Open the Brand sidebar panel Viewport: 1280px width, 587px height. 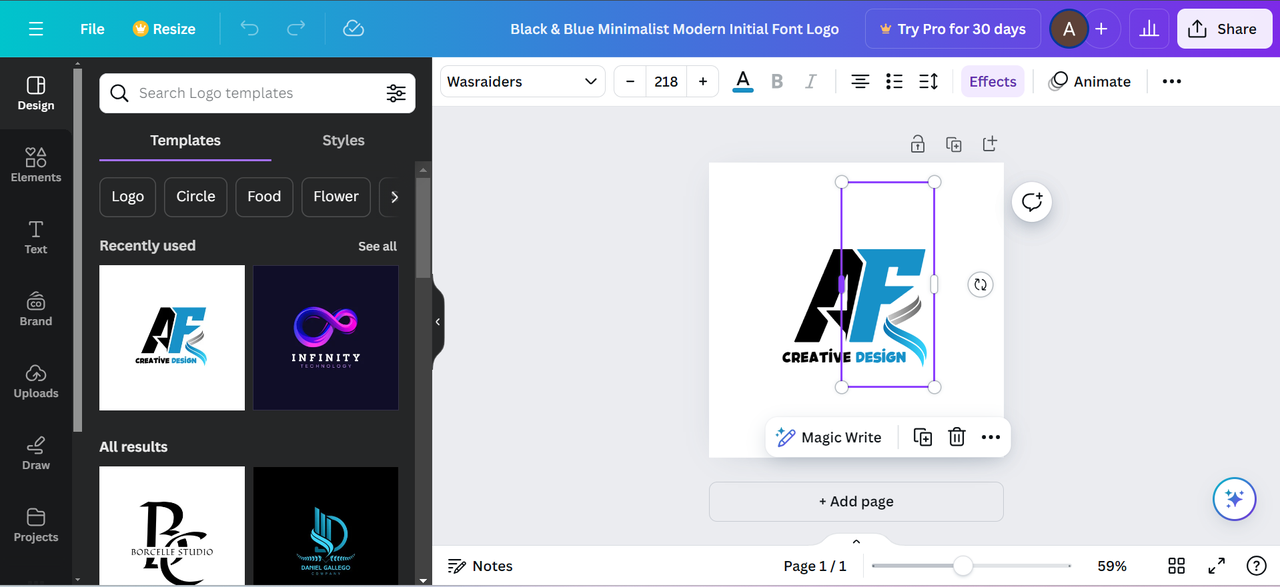[x=36, y=309]
